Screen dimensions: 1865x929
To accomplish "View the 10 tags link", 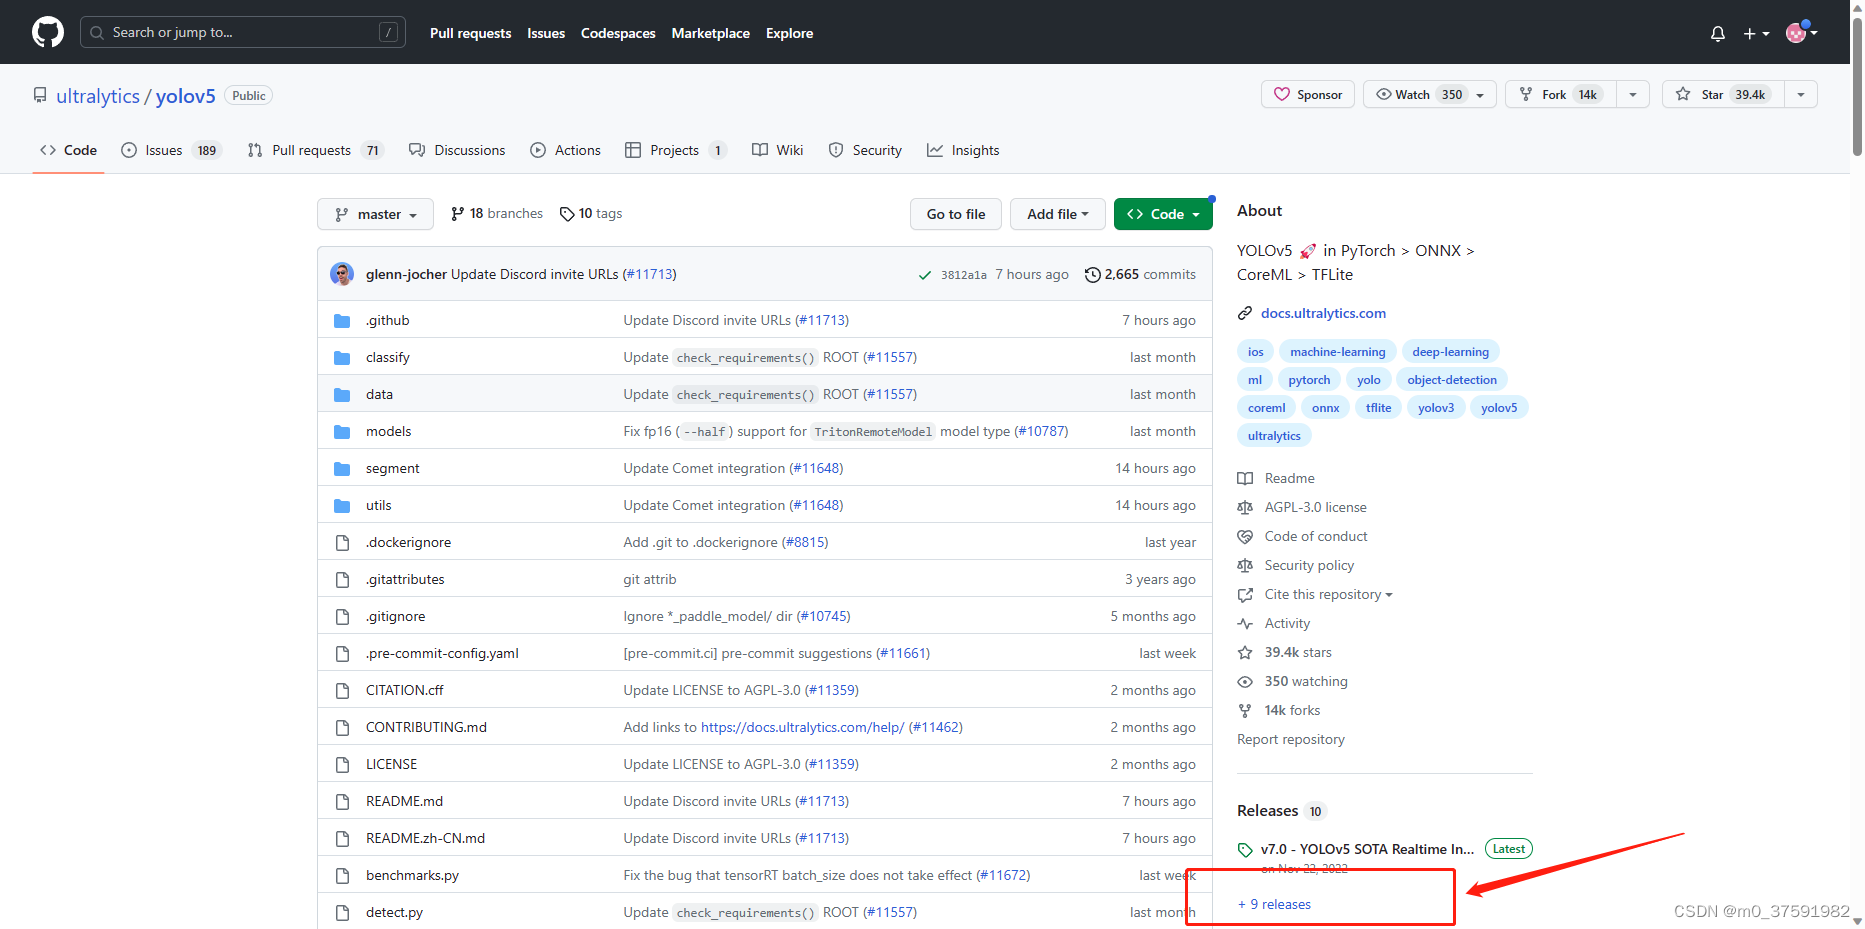I will (x=591, y=213).
